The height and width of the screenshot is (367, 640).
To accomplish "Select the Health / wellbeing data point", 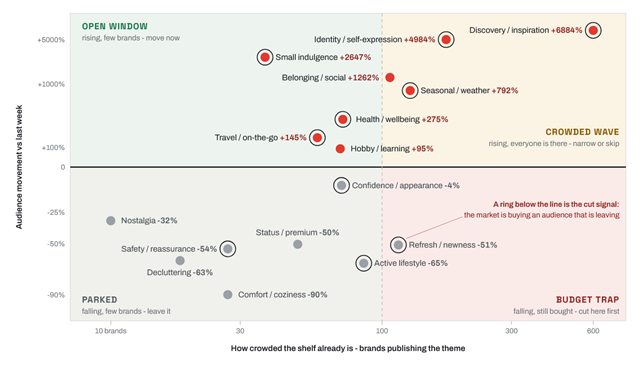I will point(342,119).
